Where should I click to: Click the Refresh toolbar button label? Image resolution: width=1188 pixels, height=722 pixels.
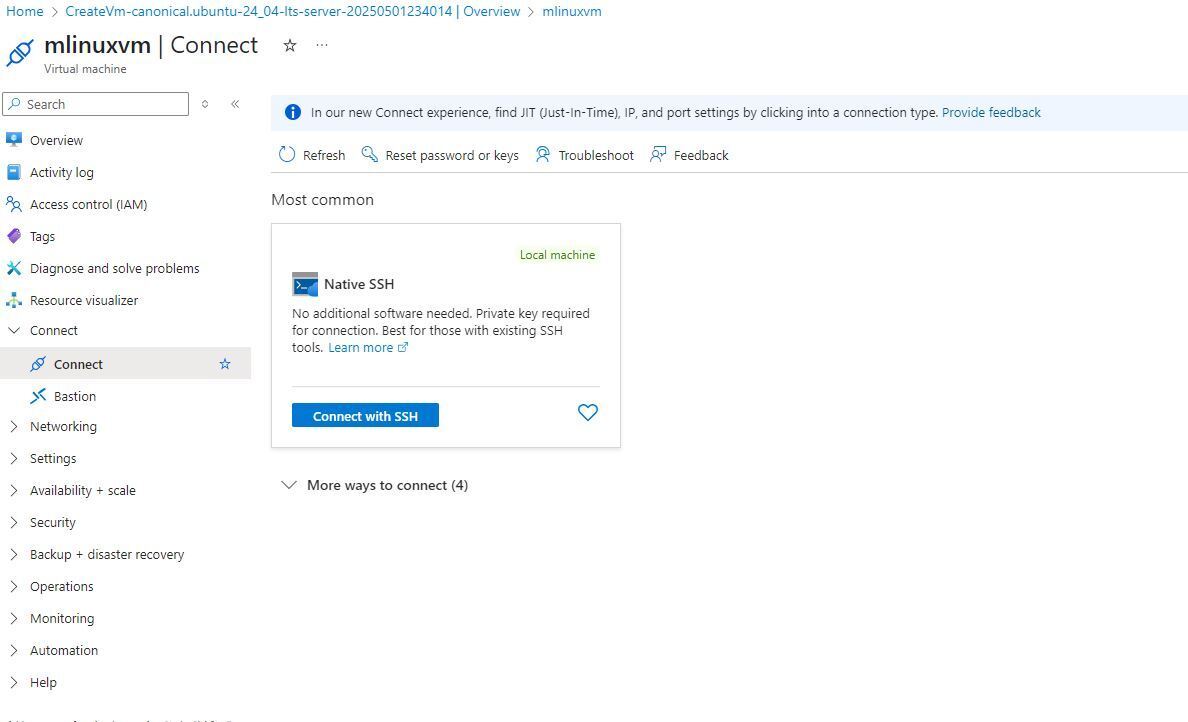pos(324,155)
